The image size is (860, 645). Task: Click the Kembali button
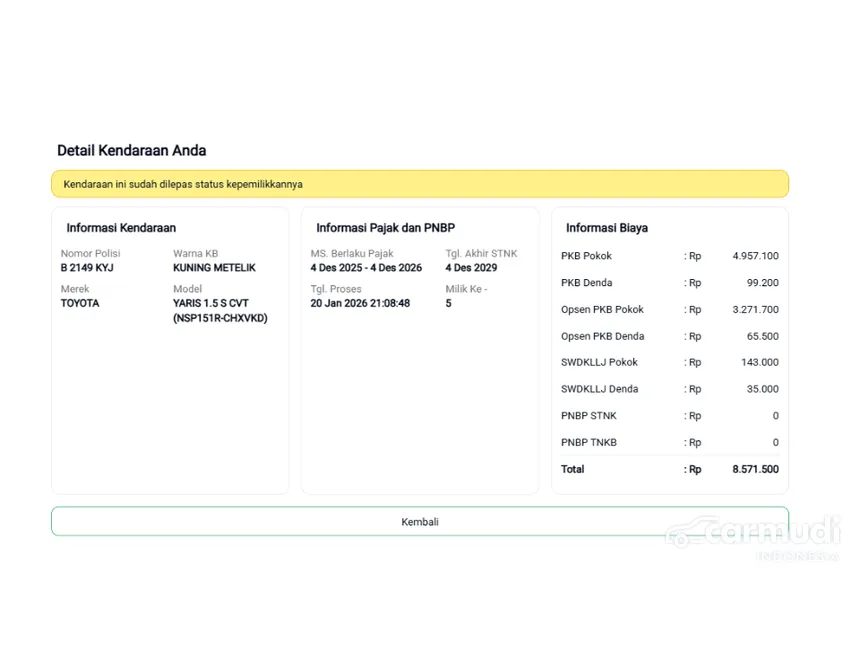click(420, 522)
